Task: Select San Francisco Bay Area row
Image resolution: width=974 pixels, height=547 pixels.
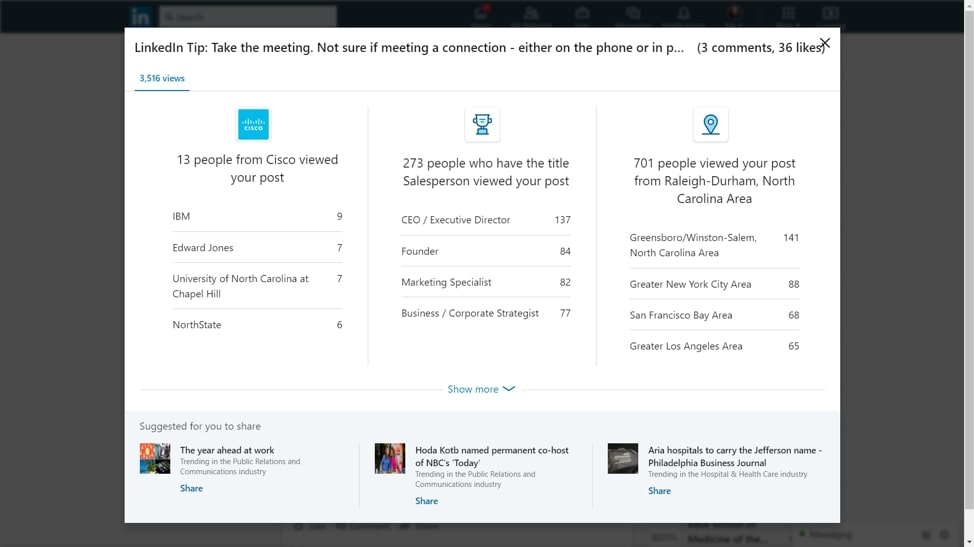Action: click(x=714, y=315)
